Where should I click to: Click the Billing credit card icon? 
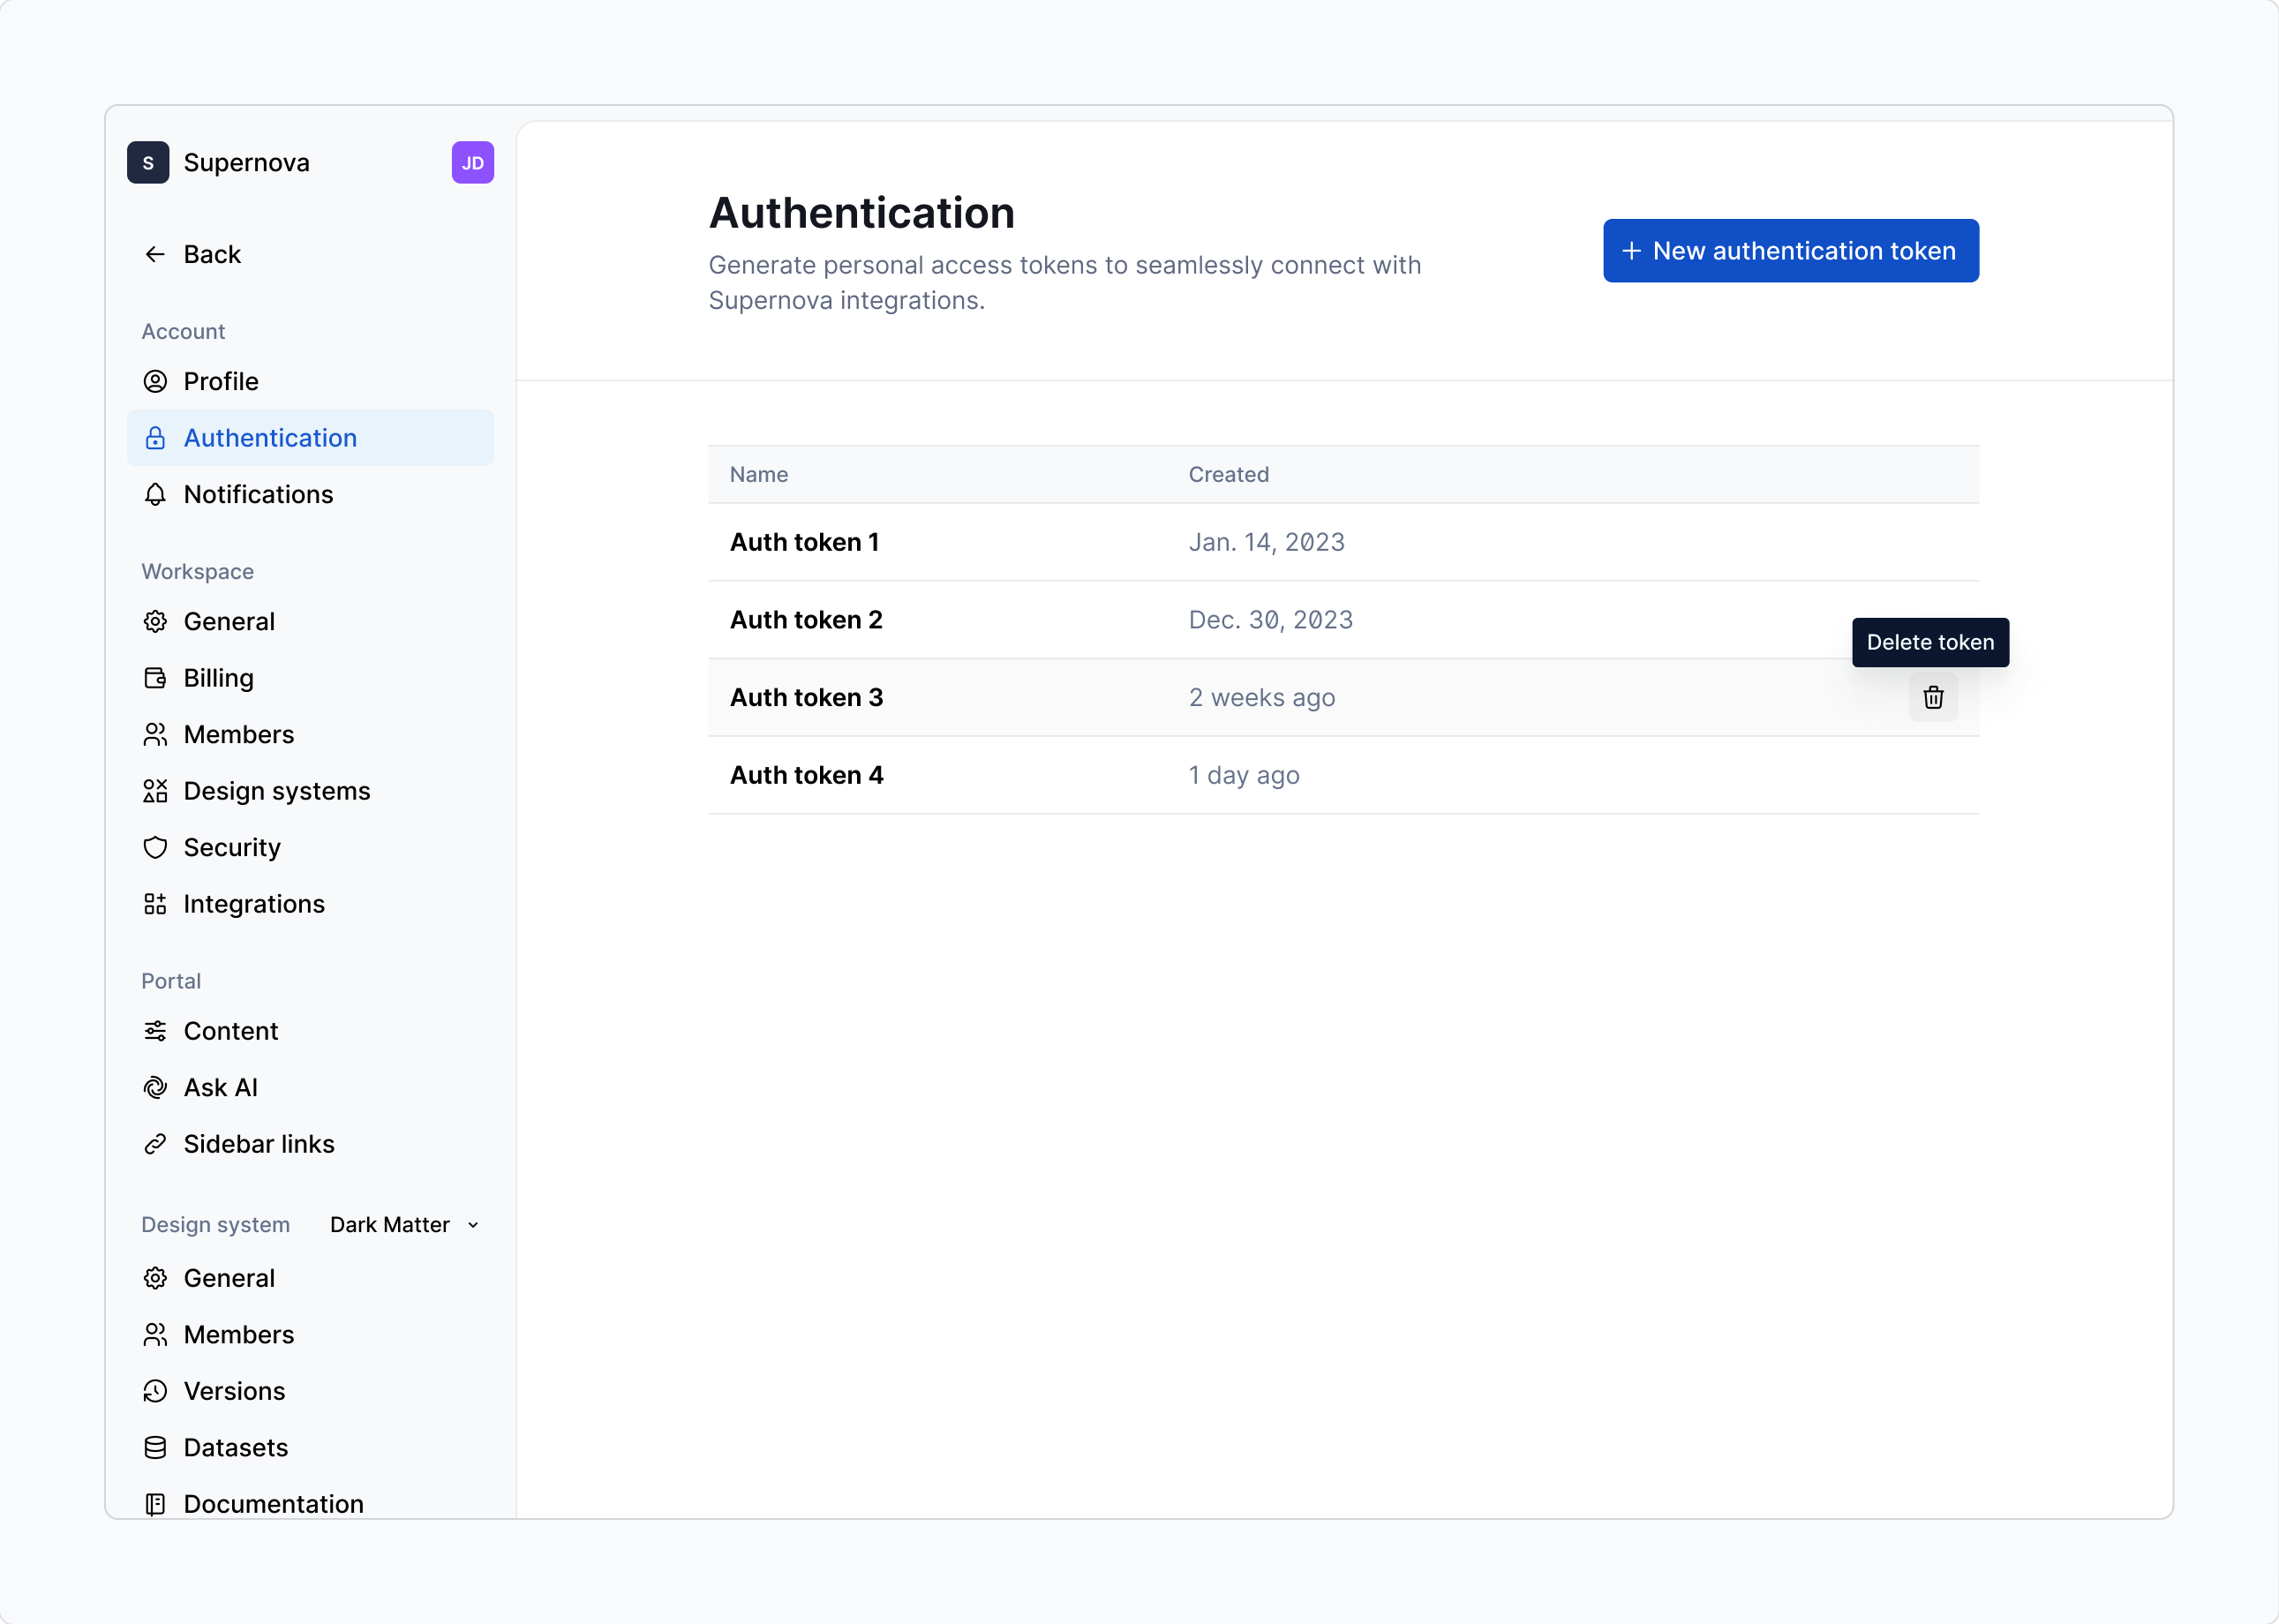tap(155, 677)
